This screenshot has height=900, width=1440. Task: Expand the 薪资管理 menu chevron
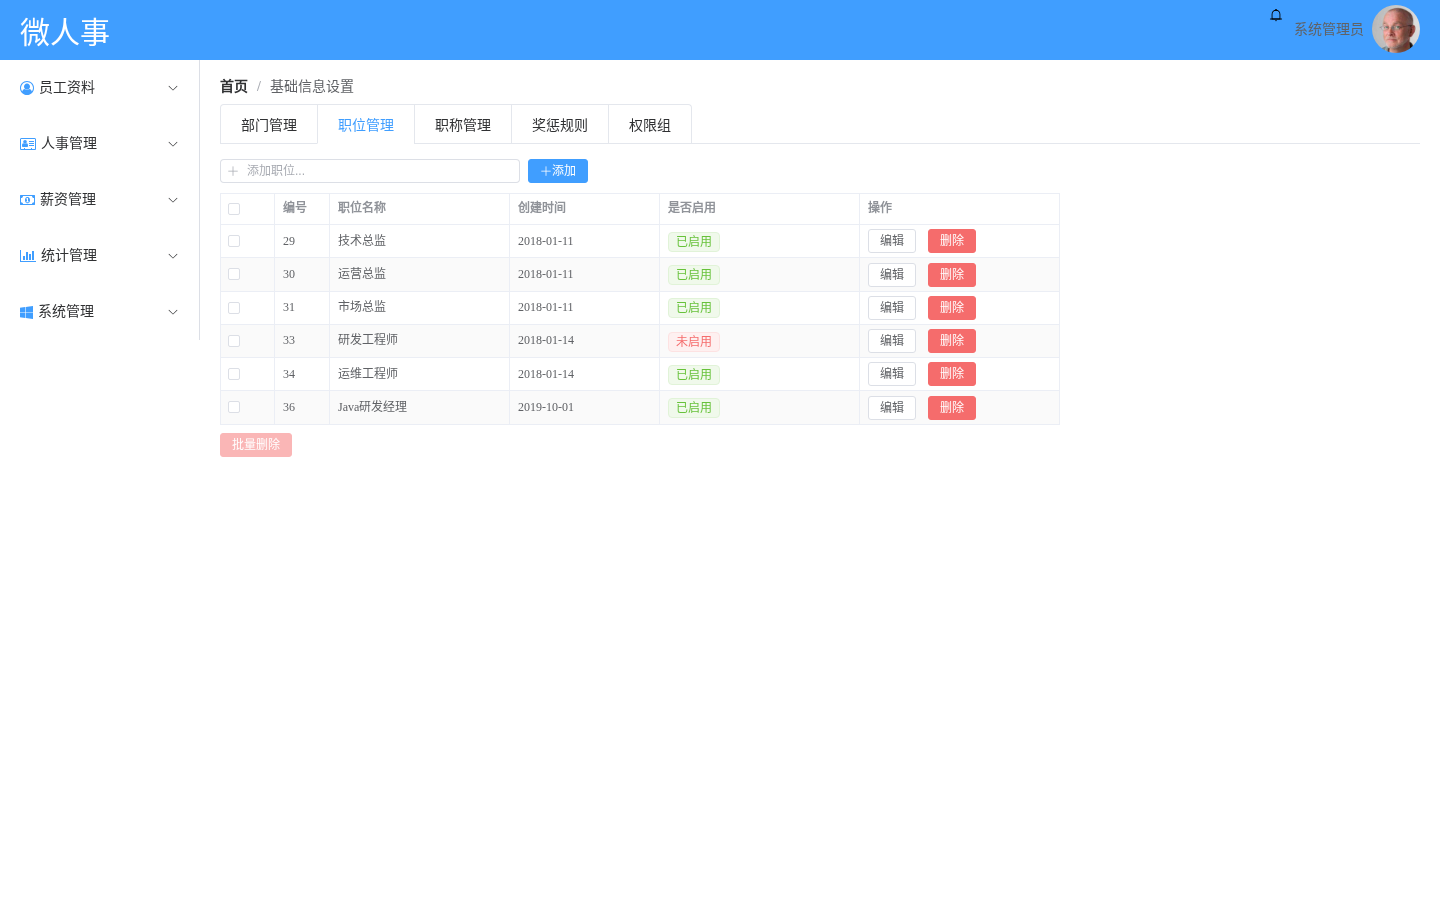point(173,200)
